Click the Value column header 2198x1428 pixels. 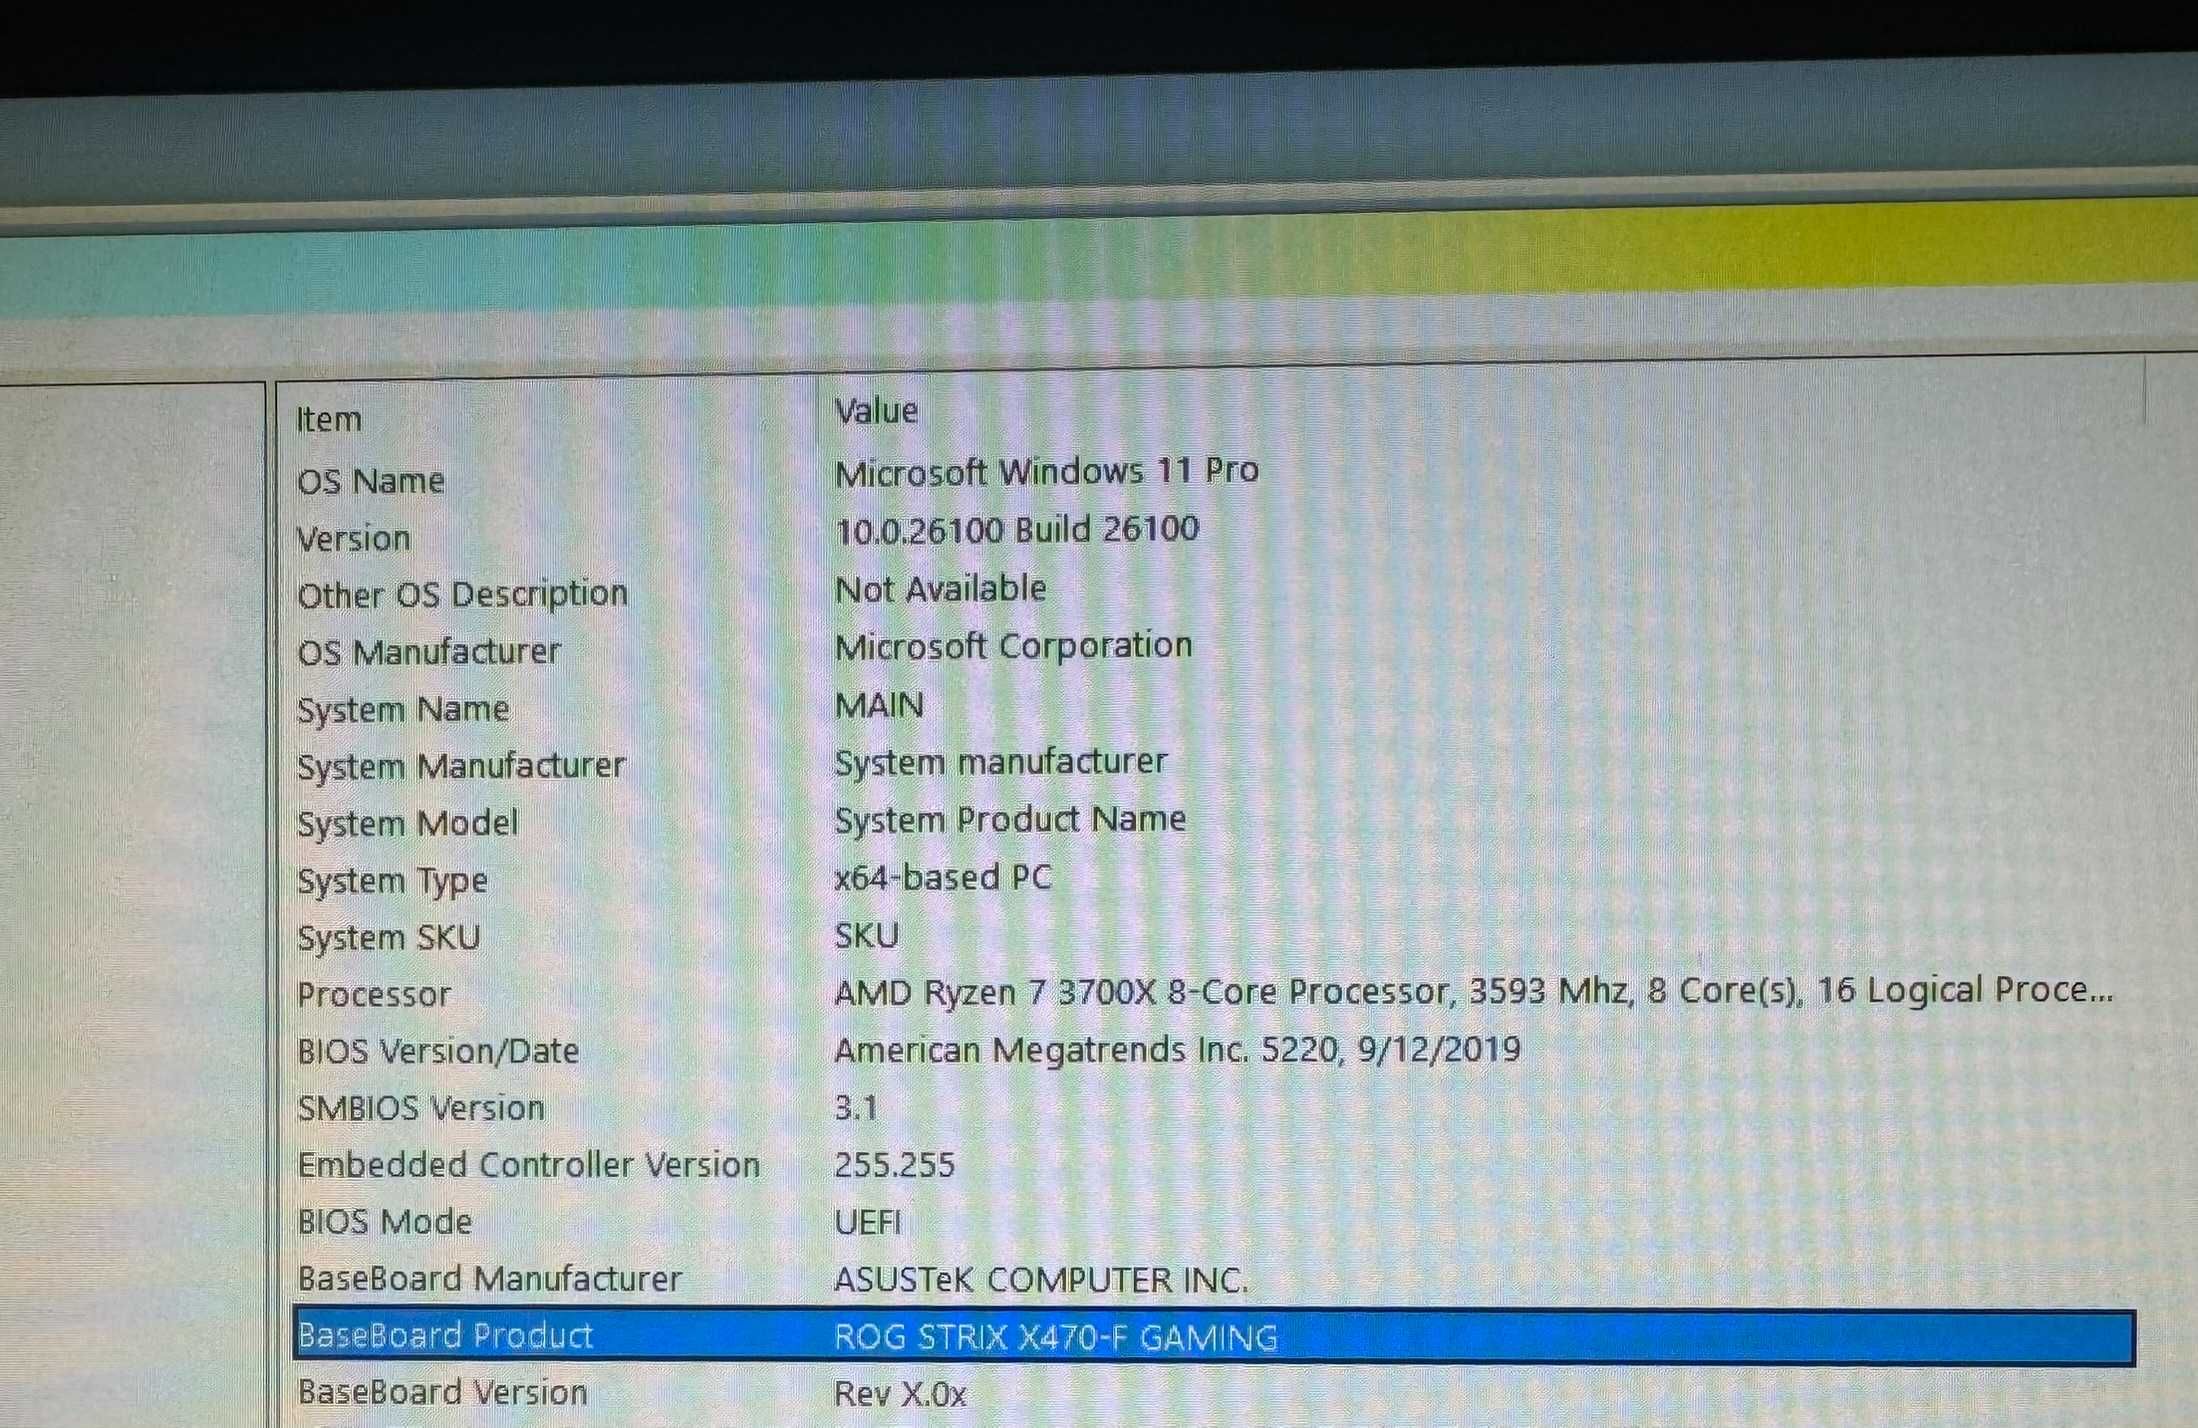coord(876,411)
